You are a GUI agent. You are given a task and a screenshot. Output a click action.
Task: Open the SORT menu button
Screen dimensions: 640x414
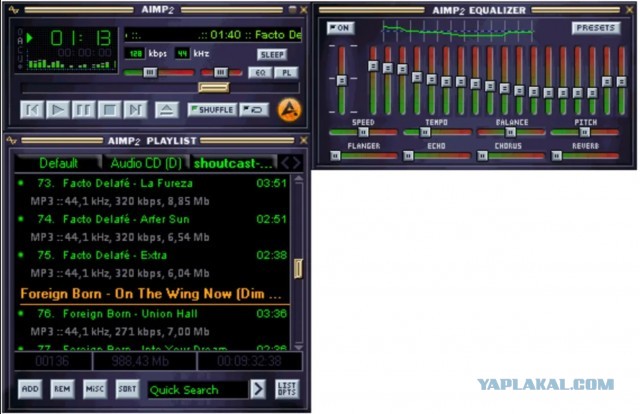point(127,389)
